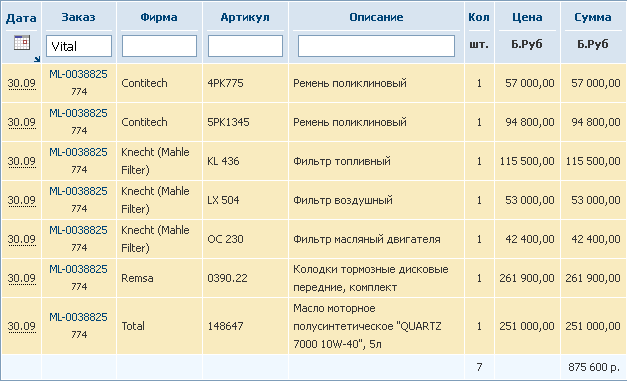Click date 30.09 in the OC 230 row
This screenshot has width=627, height=381.
click(x=22, y=239)
